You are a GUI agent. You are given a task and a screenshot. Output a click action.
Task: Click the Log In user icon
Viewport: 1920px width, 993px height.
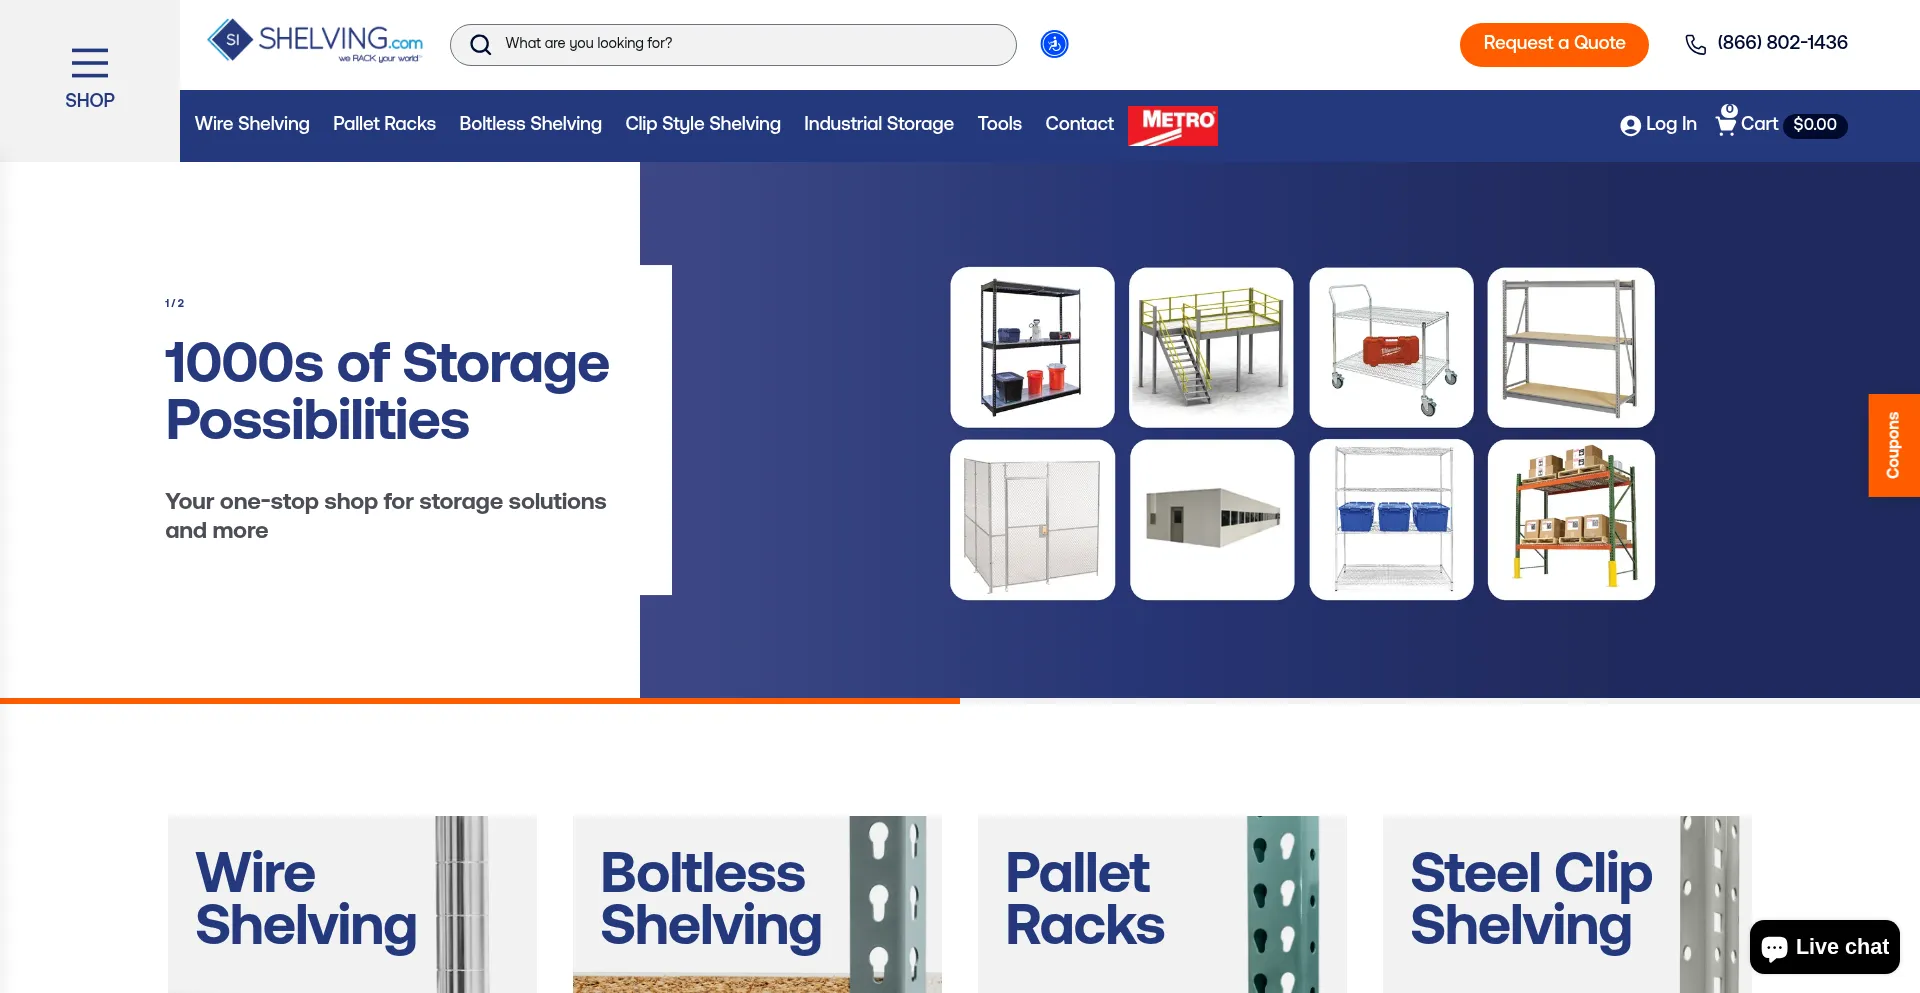point(1630,125)
